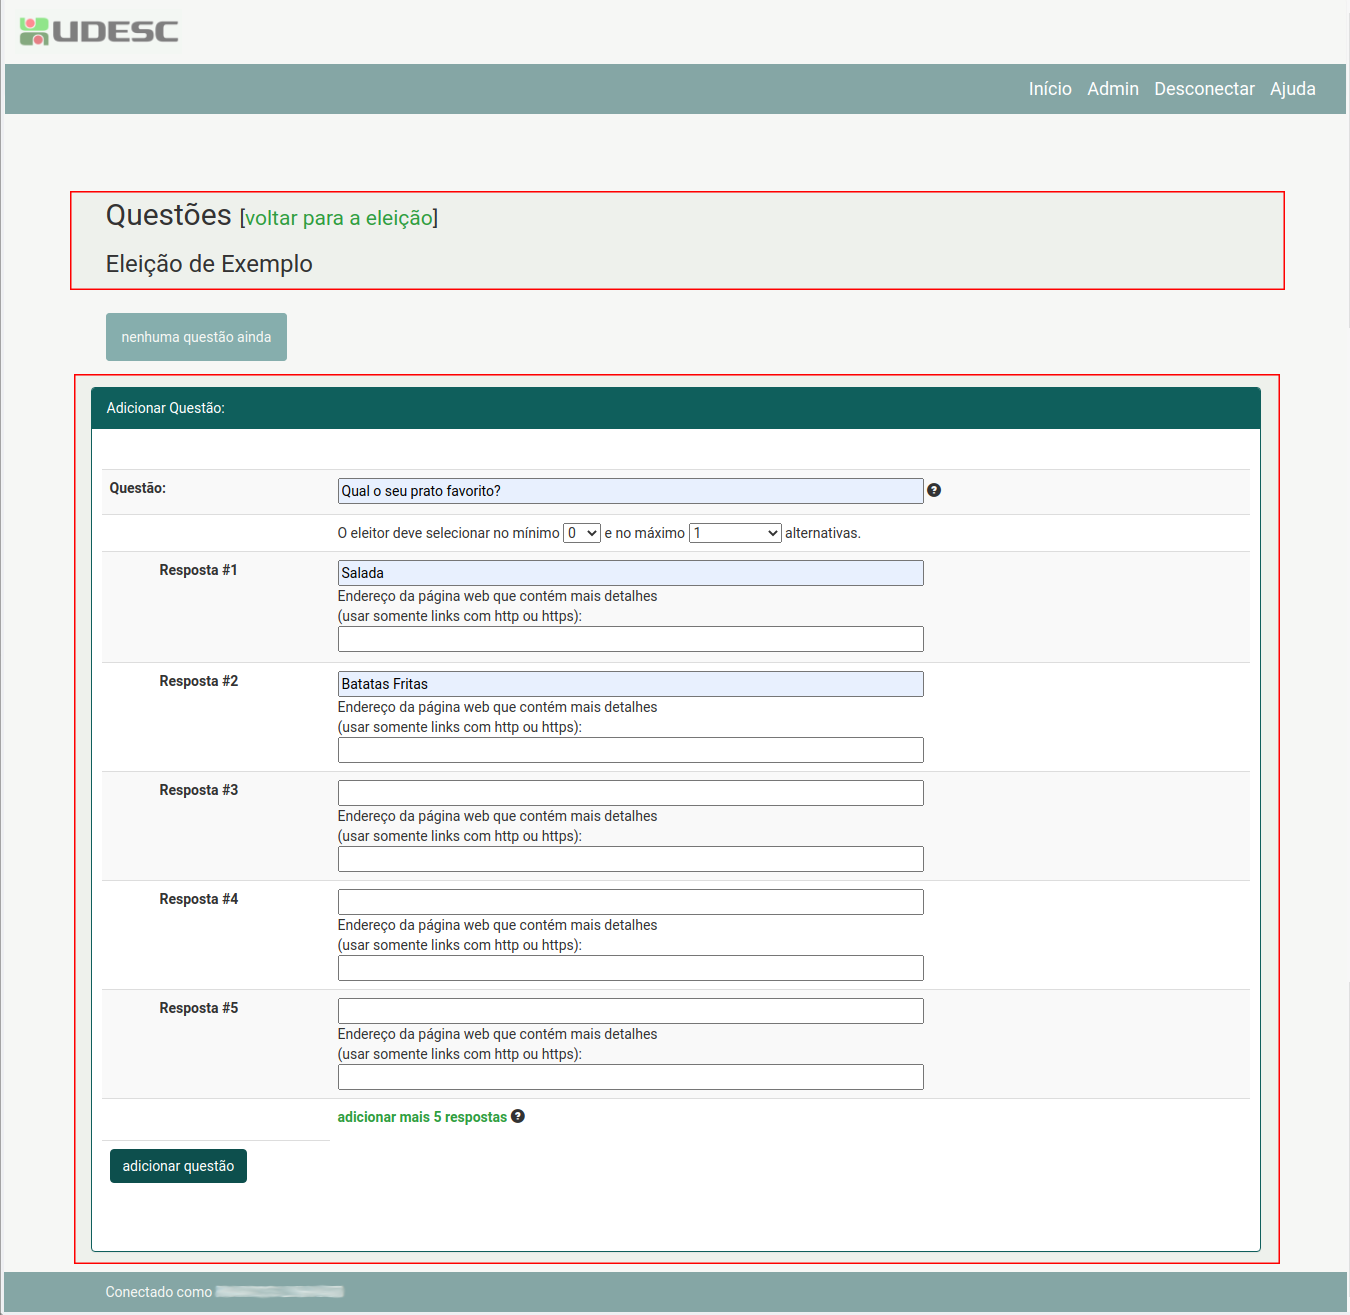Click Resposta #2 field with Batatas Fritas
The height and width of the screenshot is (1315, 1350).
[x=630, y=684]
